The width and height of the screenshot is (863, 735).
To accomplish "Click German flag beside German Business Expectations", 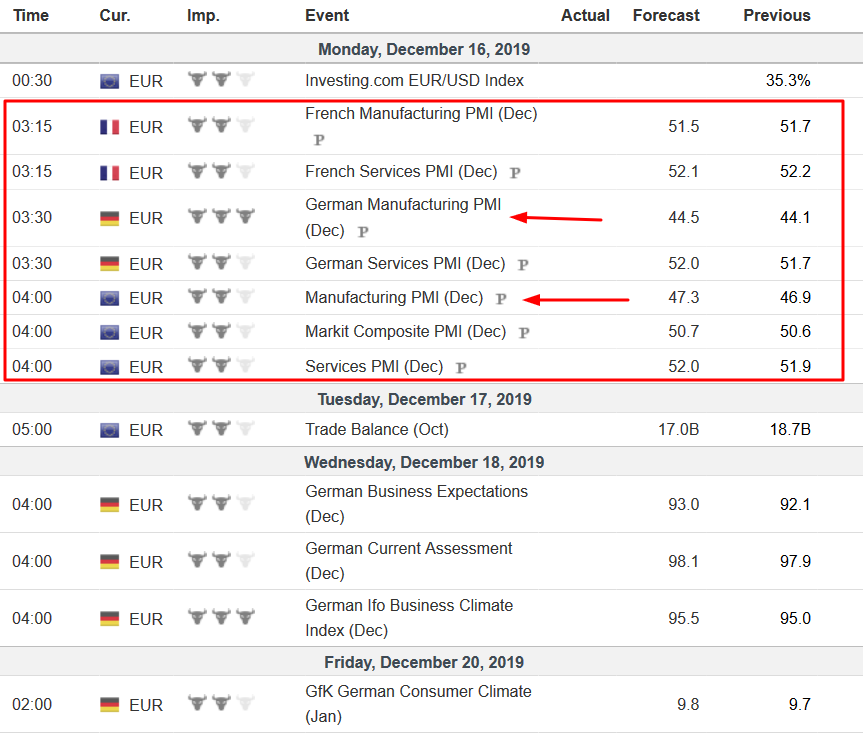I will click(110, 505).
